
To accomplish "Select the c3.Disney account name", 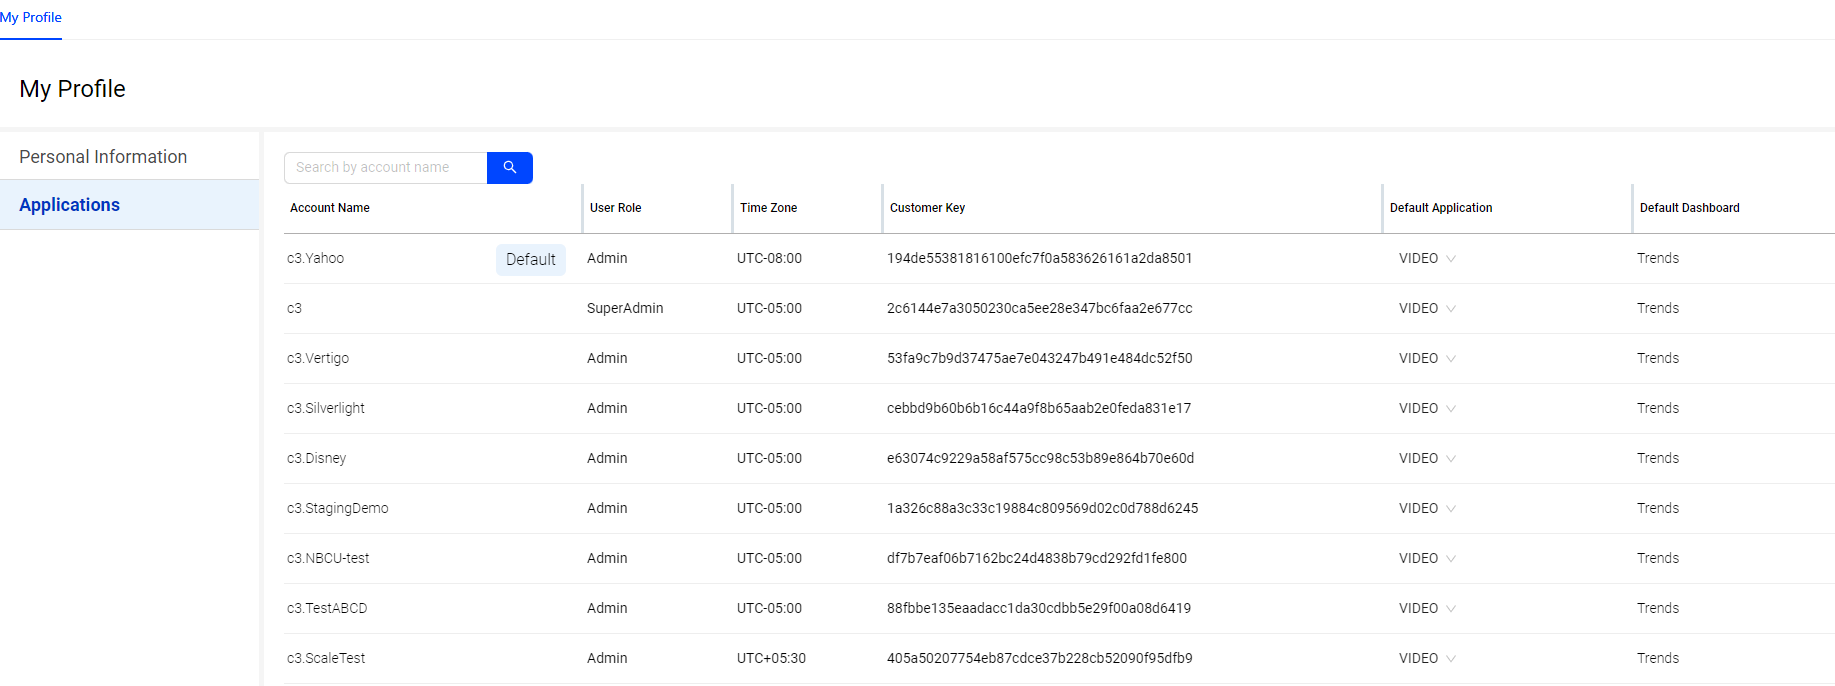I will [316, 458].
